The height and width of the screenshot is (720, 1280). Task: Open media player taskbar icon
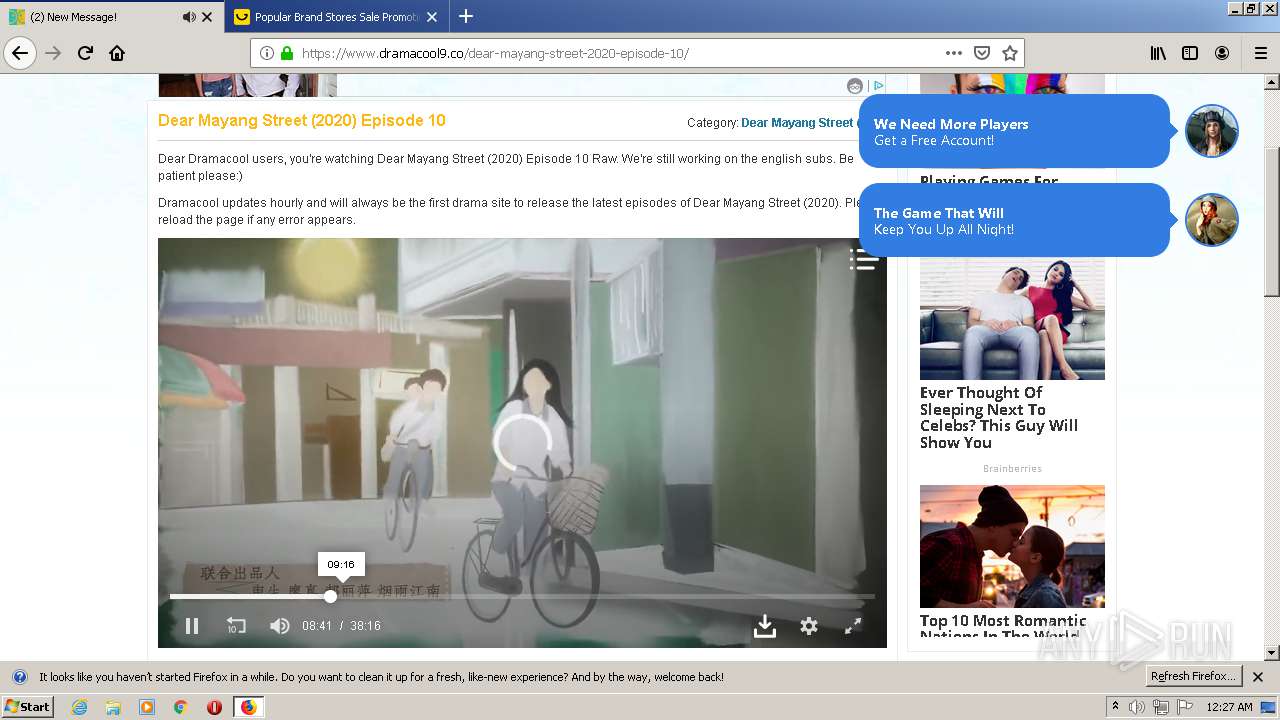(x=147, y=707)
